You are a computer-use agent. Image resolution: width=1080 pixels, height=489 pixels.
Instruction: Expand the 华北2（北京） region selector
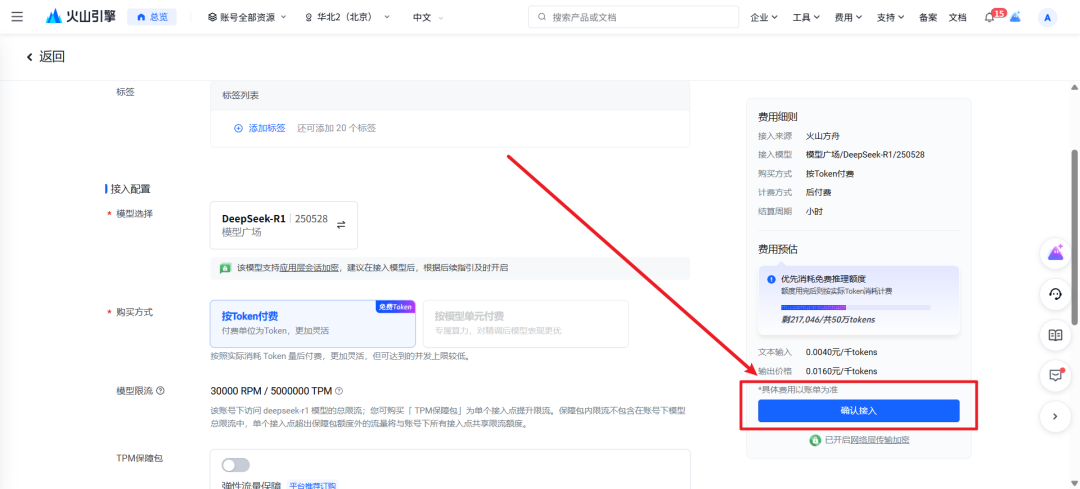[x=347, y=17]
